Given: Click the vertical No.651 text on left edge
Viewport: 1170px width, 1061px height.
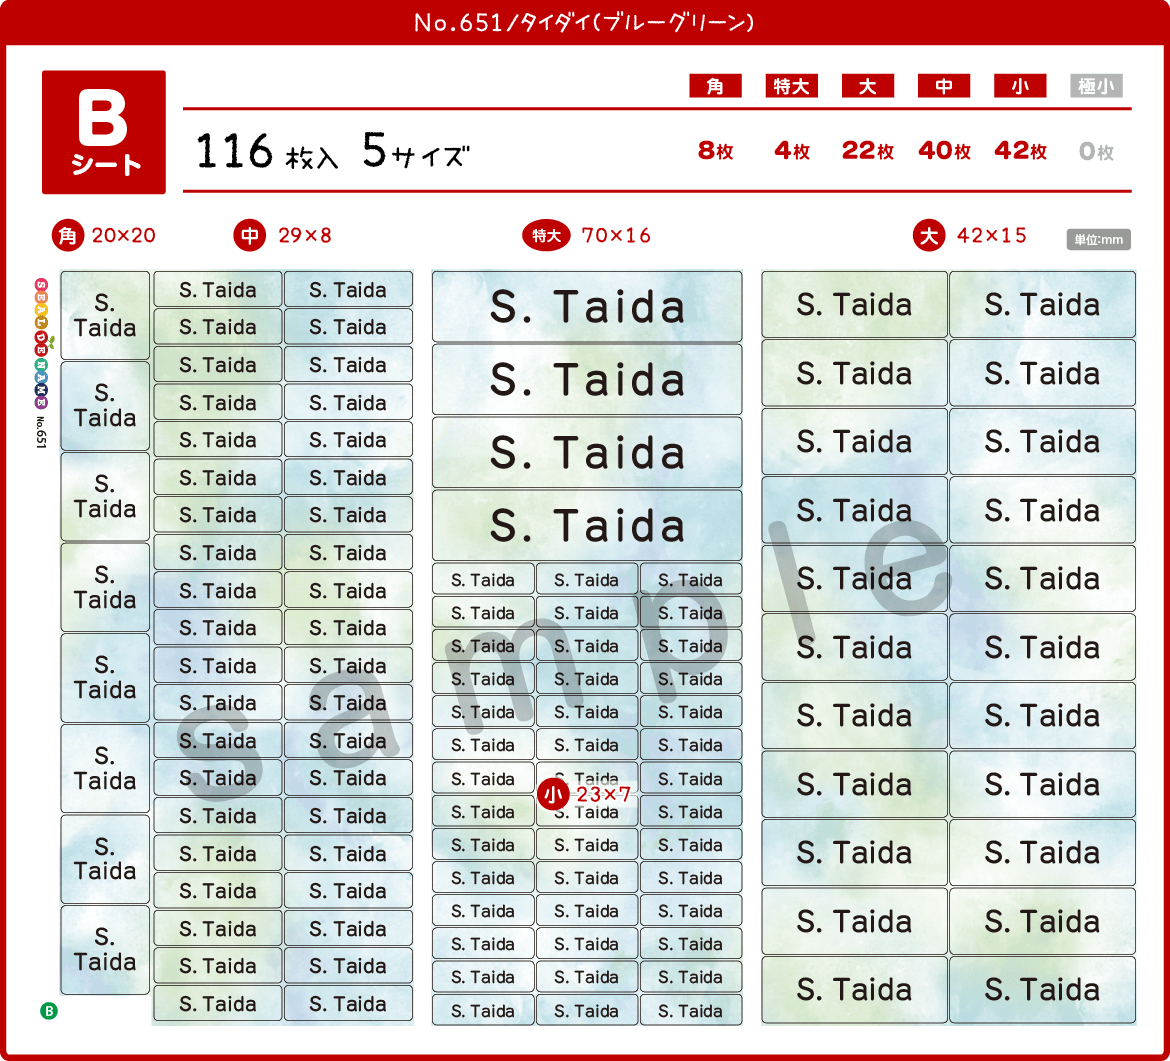Looking at the screenshot, I should coord(42,432).
